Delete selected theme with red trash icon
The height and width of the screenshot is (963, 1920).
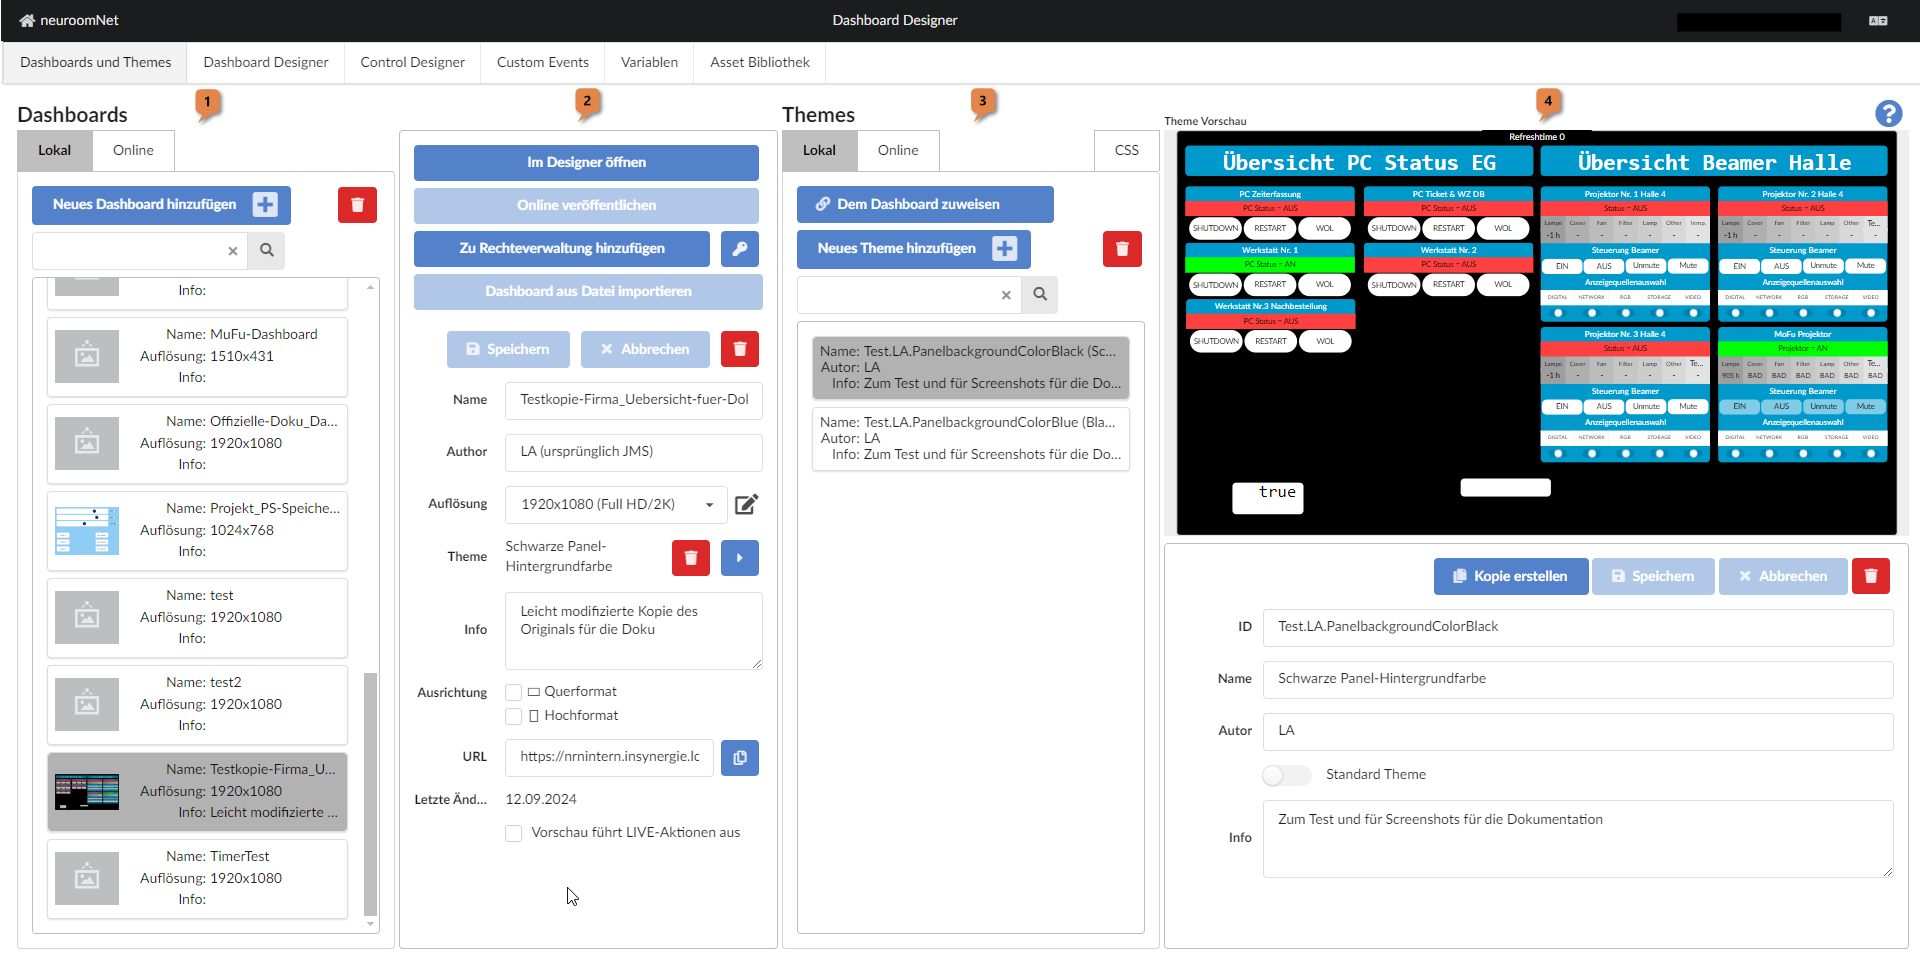pyautogui.click(x=1122, y=248)
